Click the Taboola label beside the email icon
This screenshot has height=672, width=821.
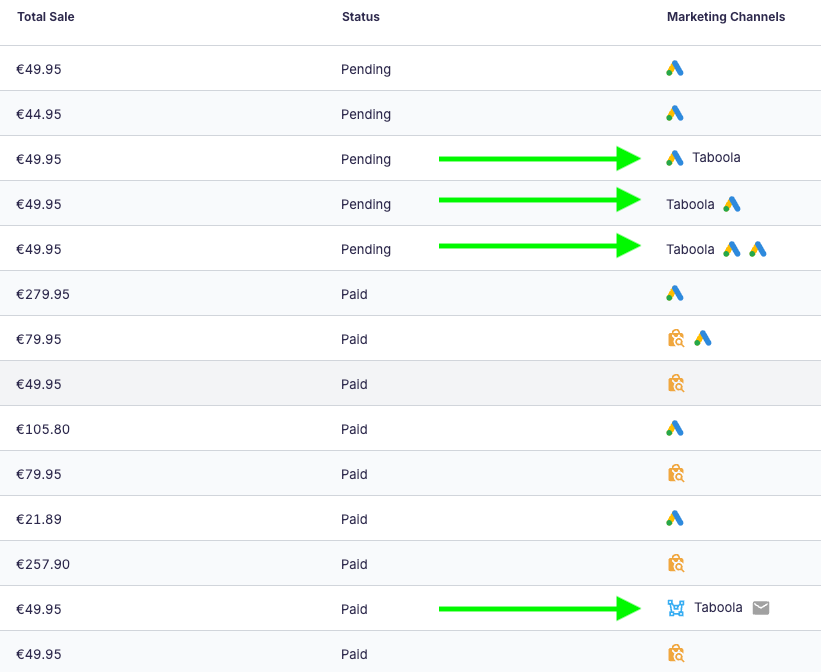[718, 608]
